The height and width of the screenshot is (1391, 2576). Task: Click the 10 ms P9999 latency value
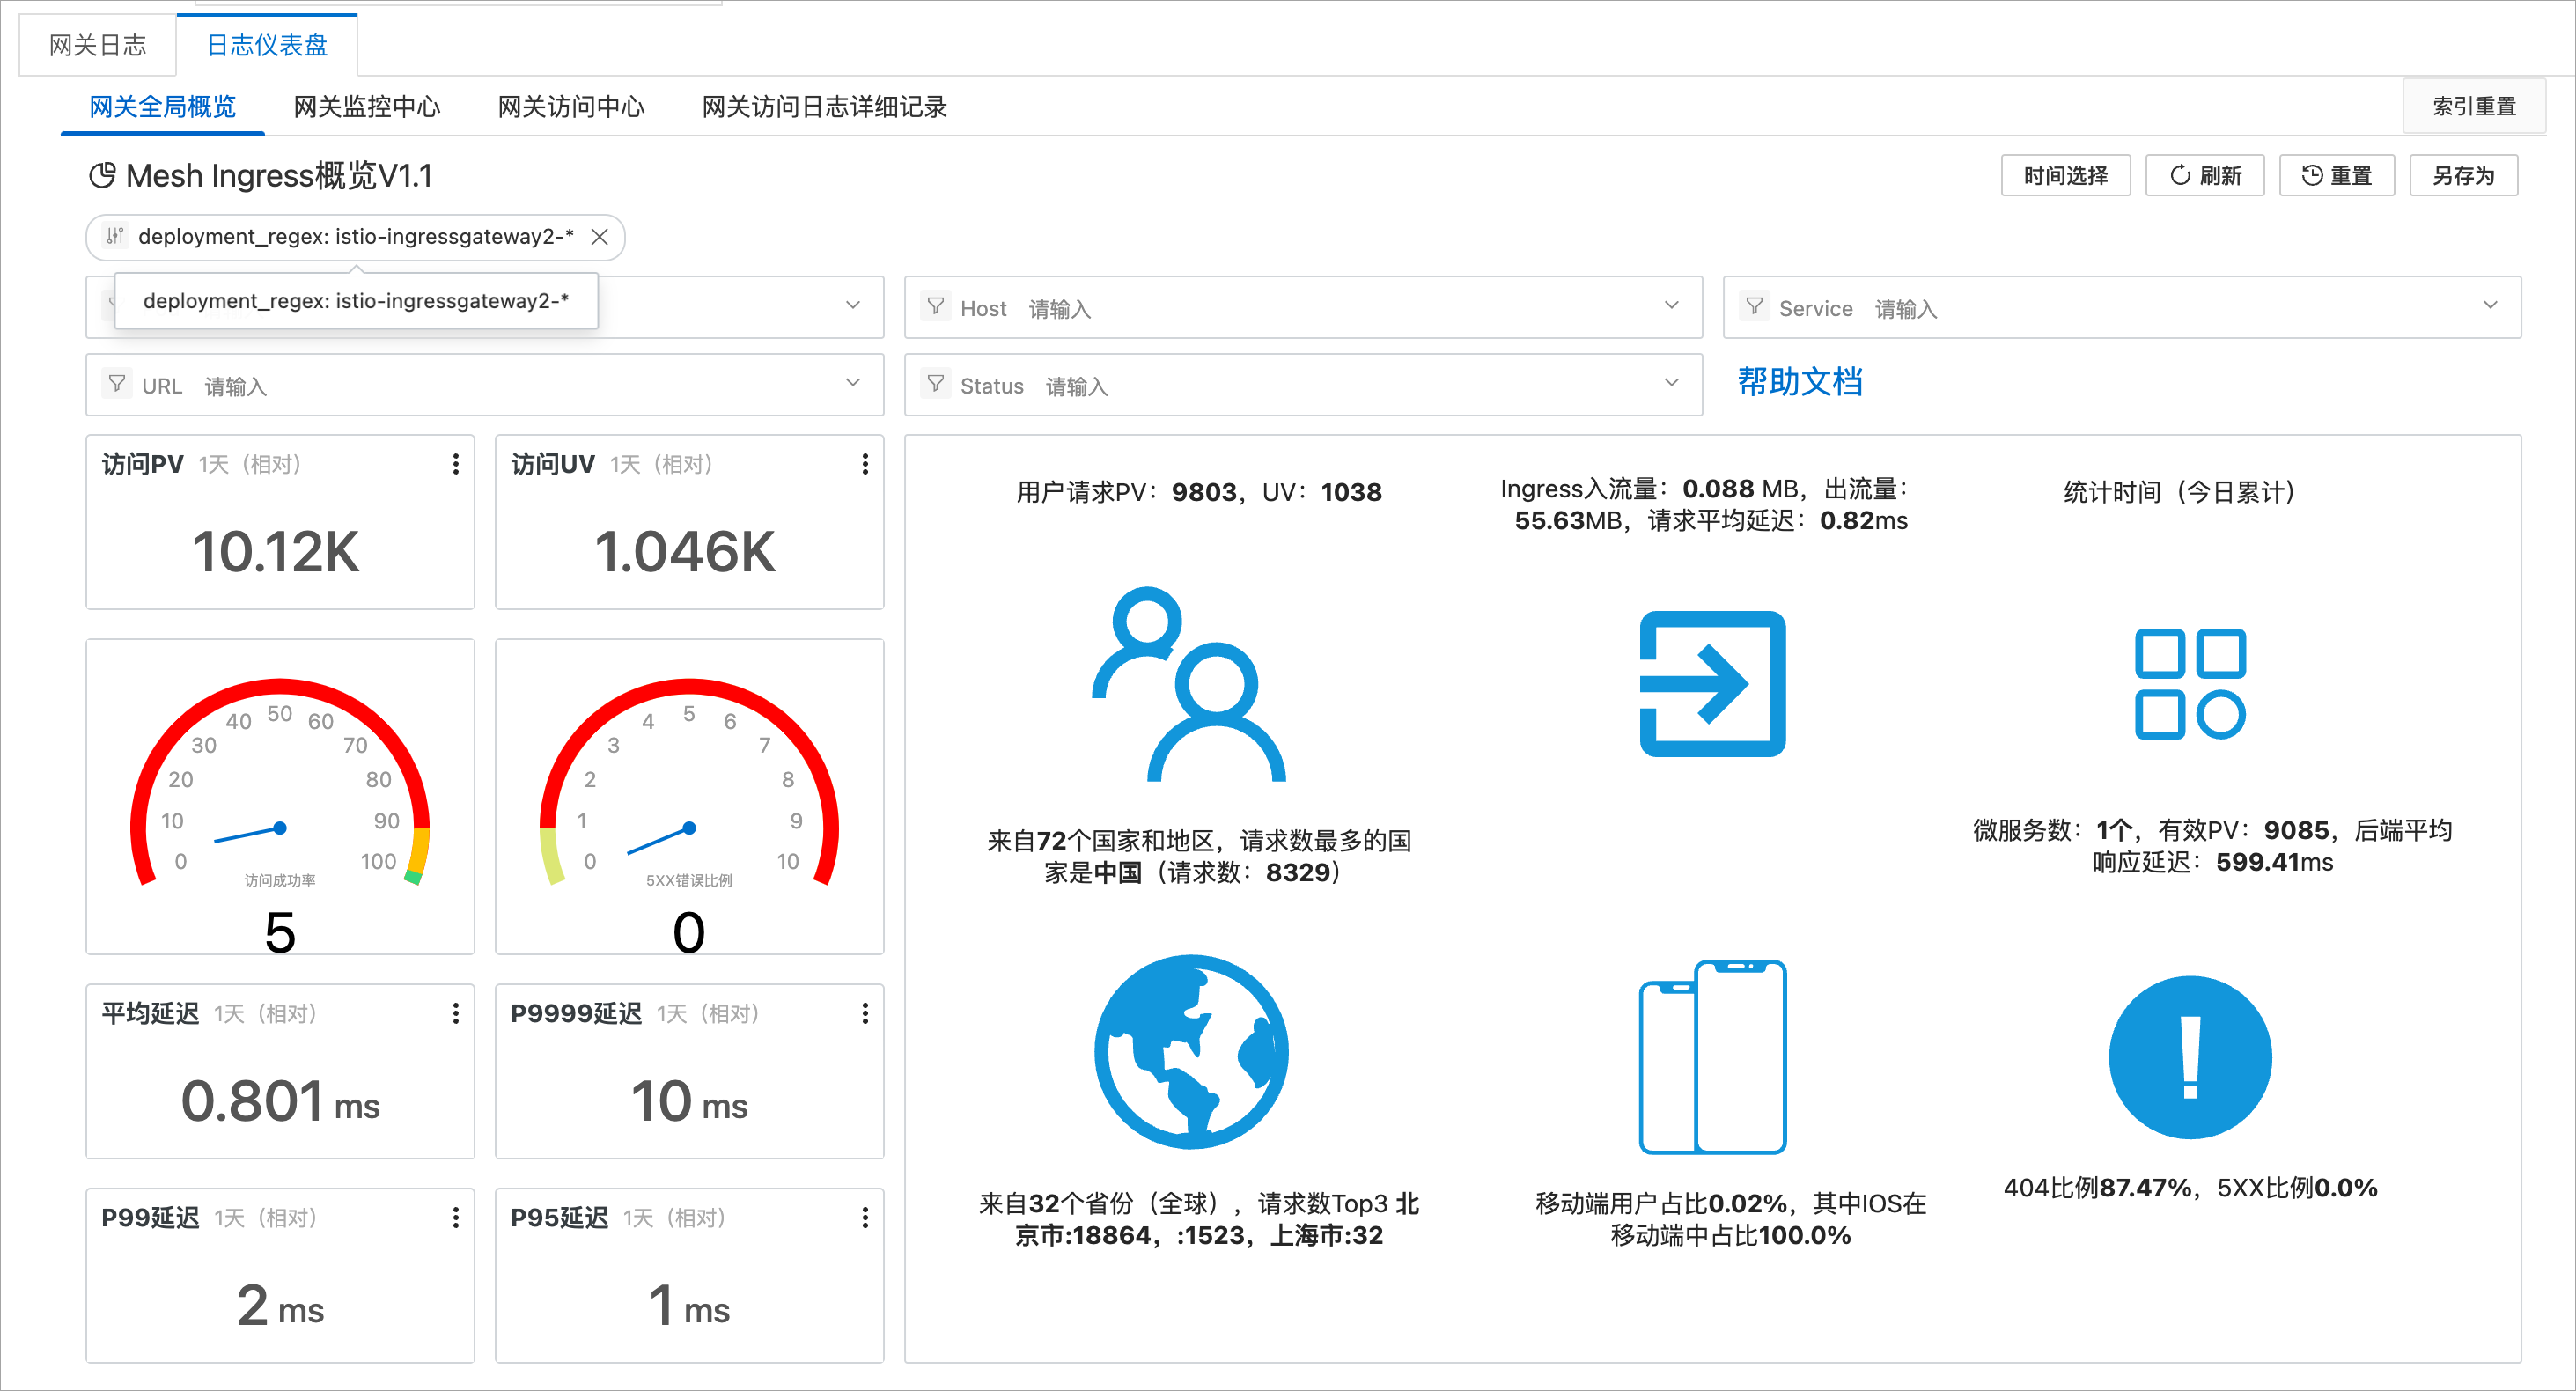pyautogui.click(x=689, y=1102)
